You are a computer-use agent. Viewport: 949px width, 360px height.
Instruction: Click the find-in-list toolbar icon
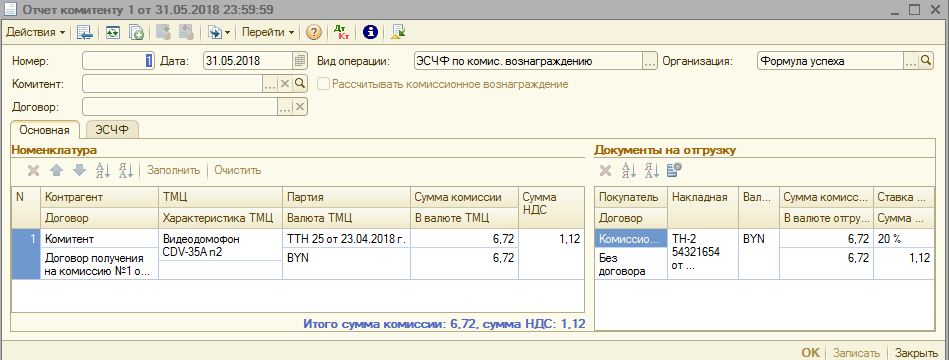(85, 33)
